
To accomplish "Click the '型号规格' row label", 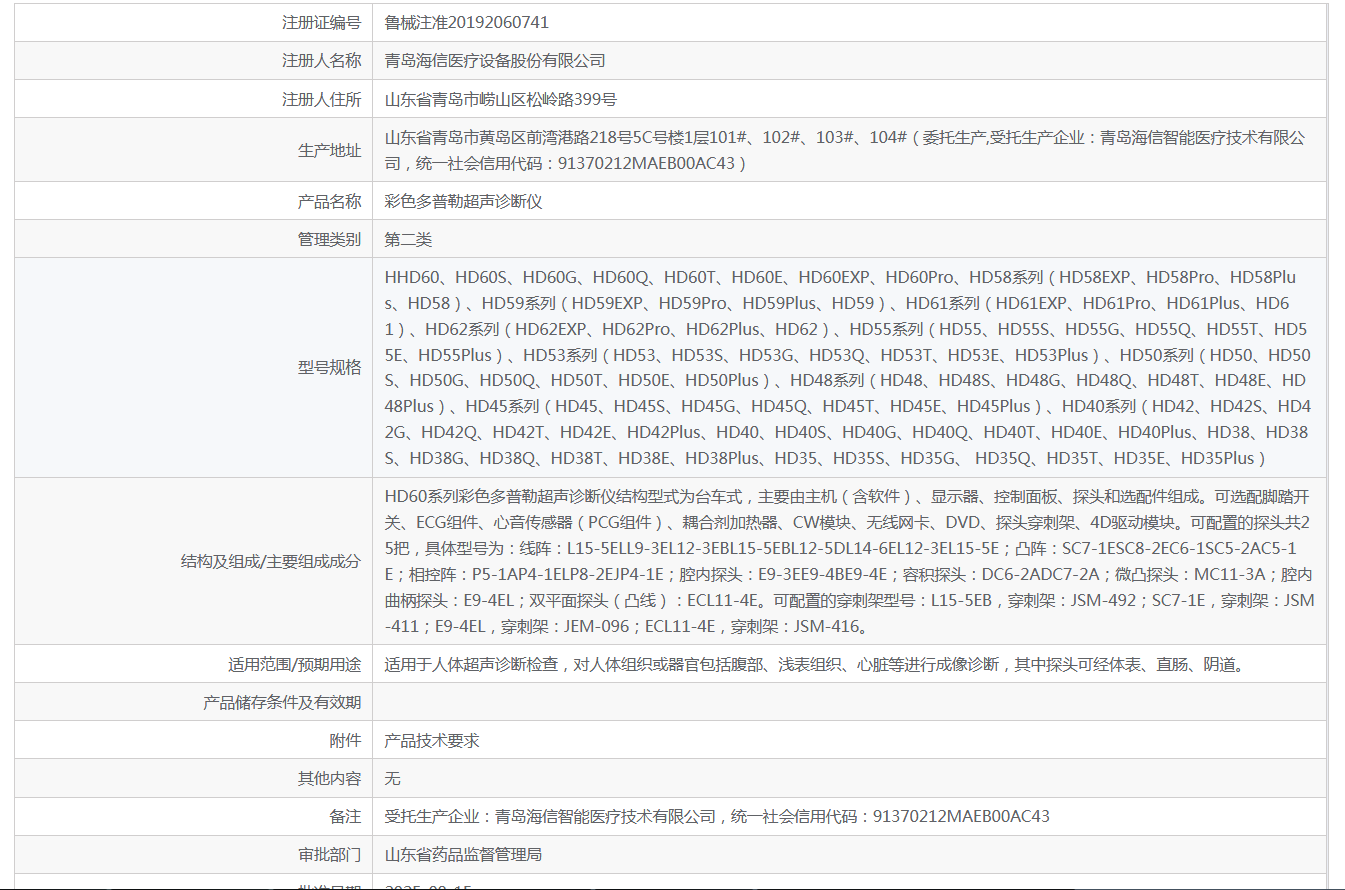I will point(329,367).
